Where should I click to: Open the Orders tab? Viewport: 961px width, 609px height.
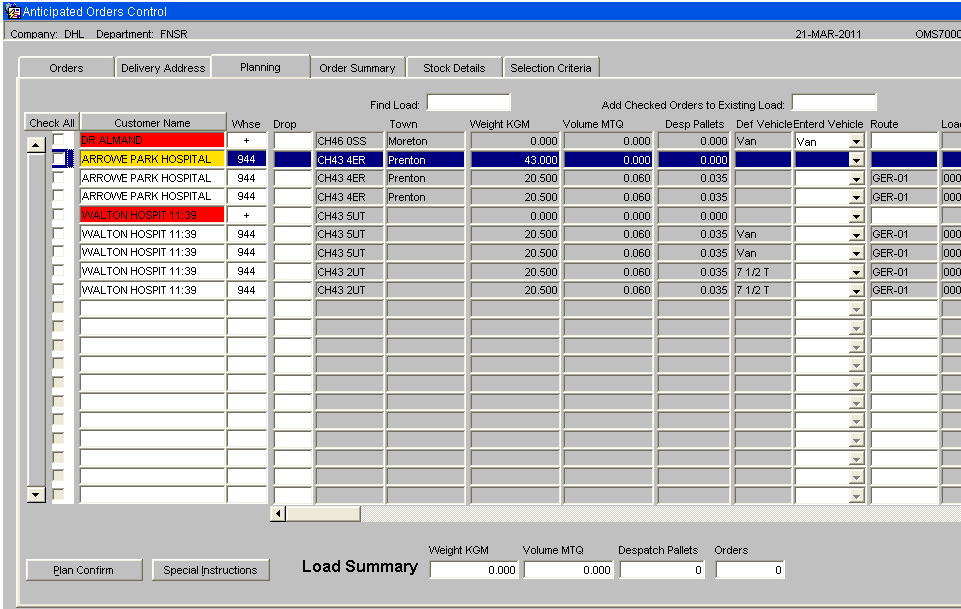click(x=66, y=68)
